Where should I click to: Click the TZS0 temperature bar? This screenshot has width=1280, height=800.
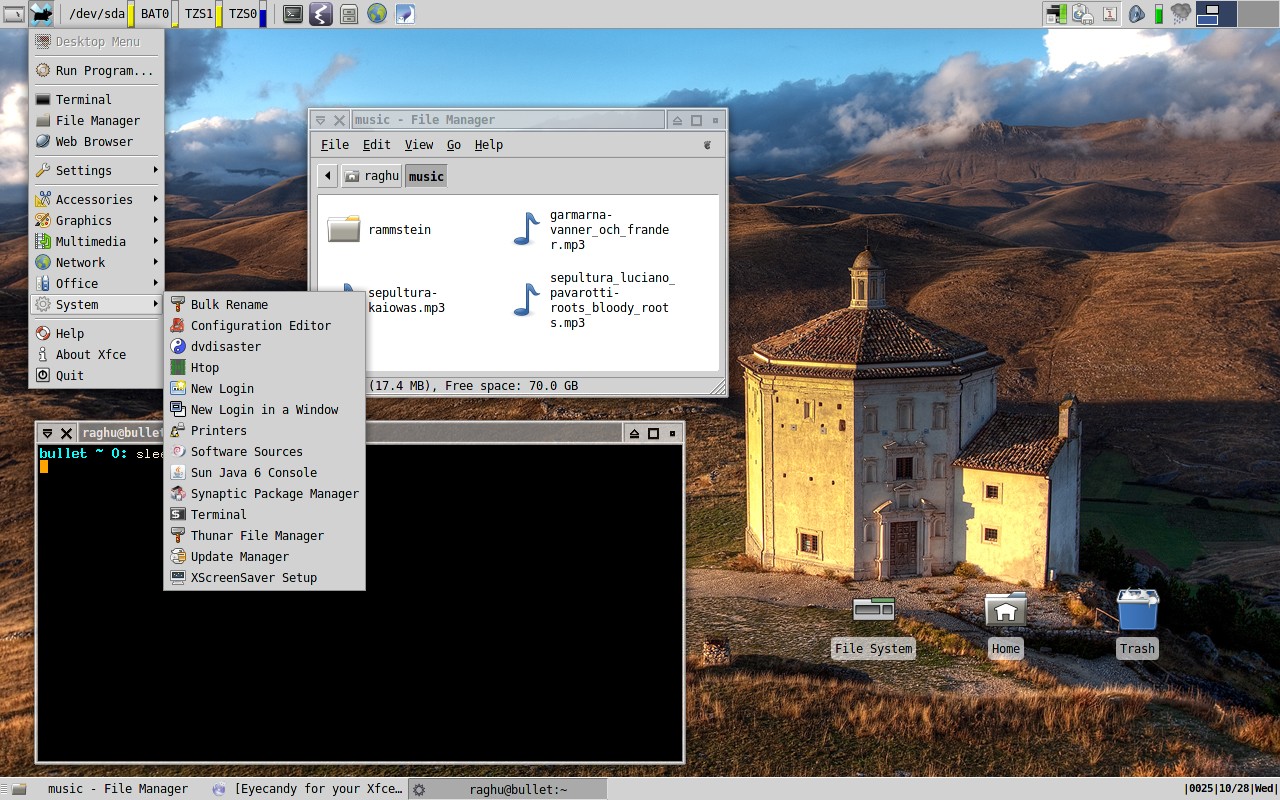click(263, 14)
